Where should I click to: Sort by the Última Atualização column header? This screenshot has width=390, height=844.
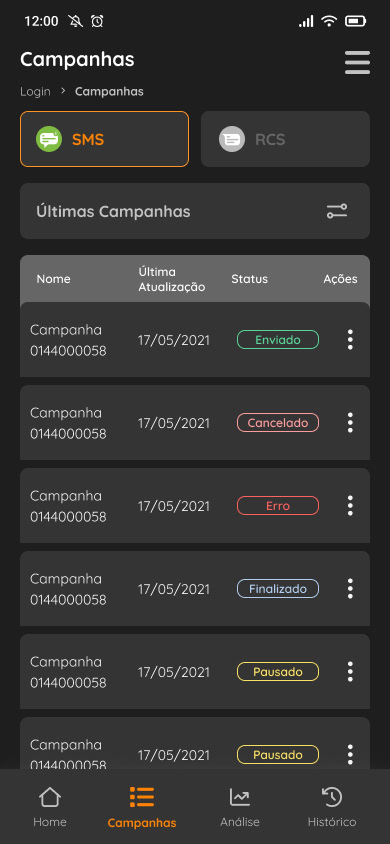tap(172, 279)
